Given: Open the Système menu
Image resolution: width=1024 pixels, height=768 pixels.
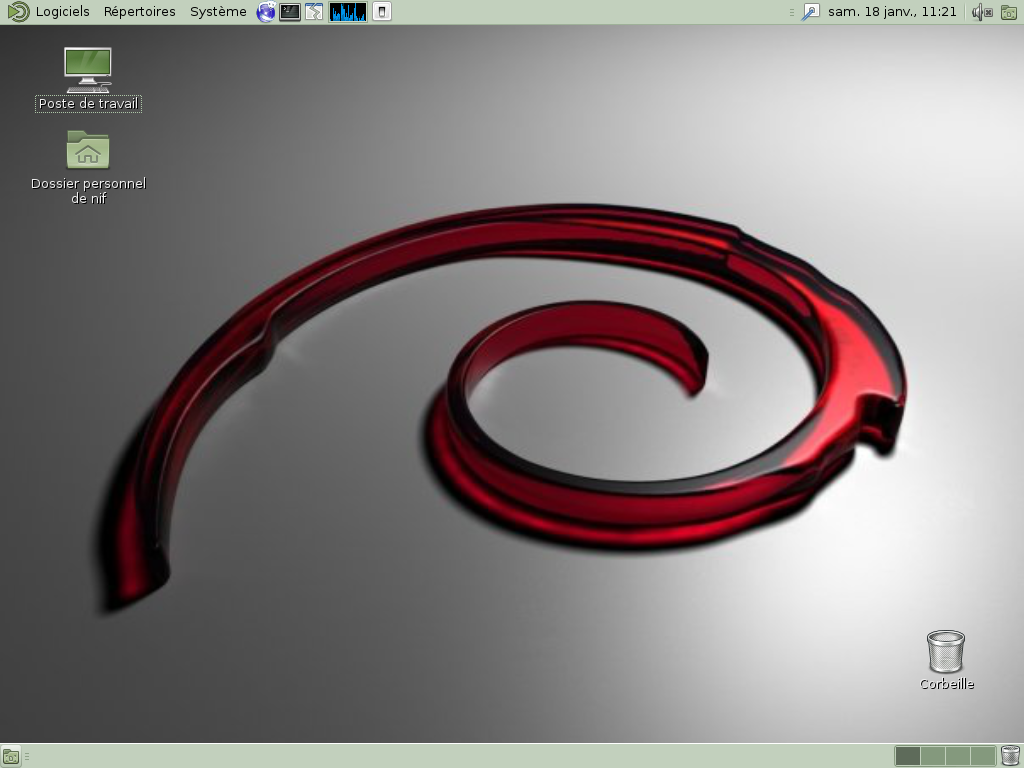Looking at the screenshot, I should tap(218, 12).
